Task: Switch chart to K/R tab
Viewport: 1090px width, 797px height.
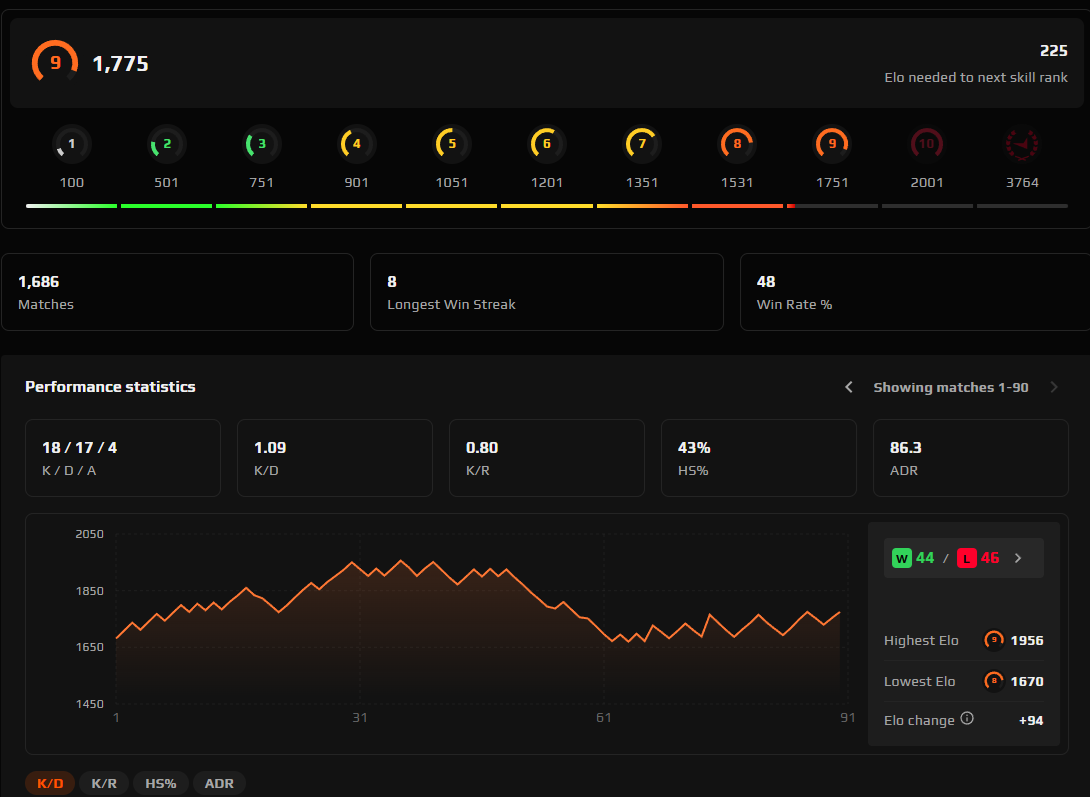Action: 104,783
